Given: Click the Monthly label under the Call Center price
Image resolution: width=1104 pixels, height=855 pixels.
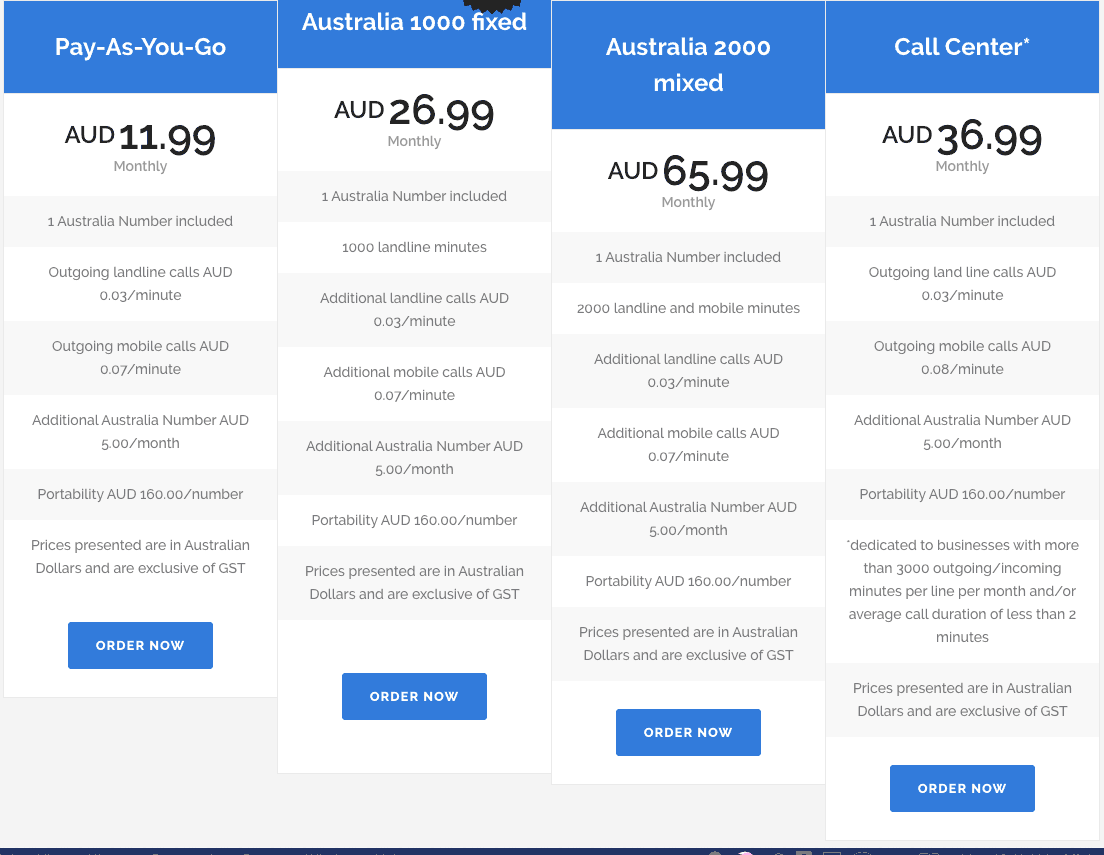Looking at the screenshot, I should coord(962,166).
